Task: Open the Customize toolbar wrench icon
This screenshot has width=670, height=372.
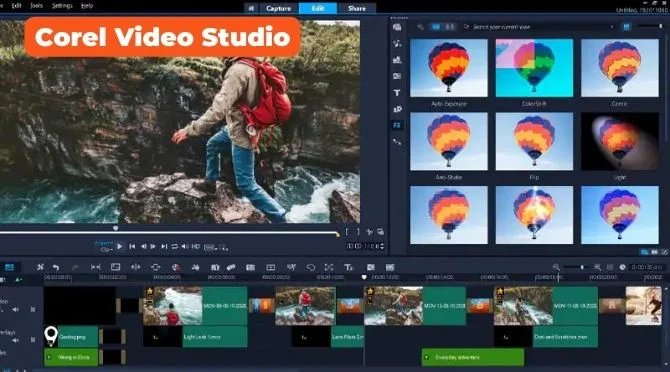Action: tap(40, 267)
